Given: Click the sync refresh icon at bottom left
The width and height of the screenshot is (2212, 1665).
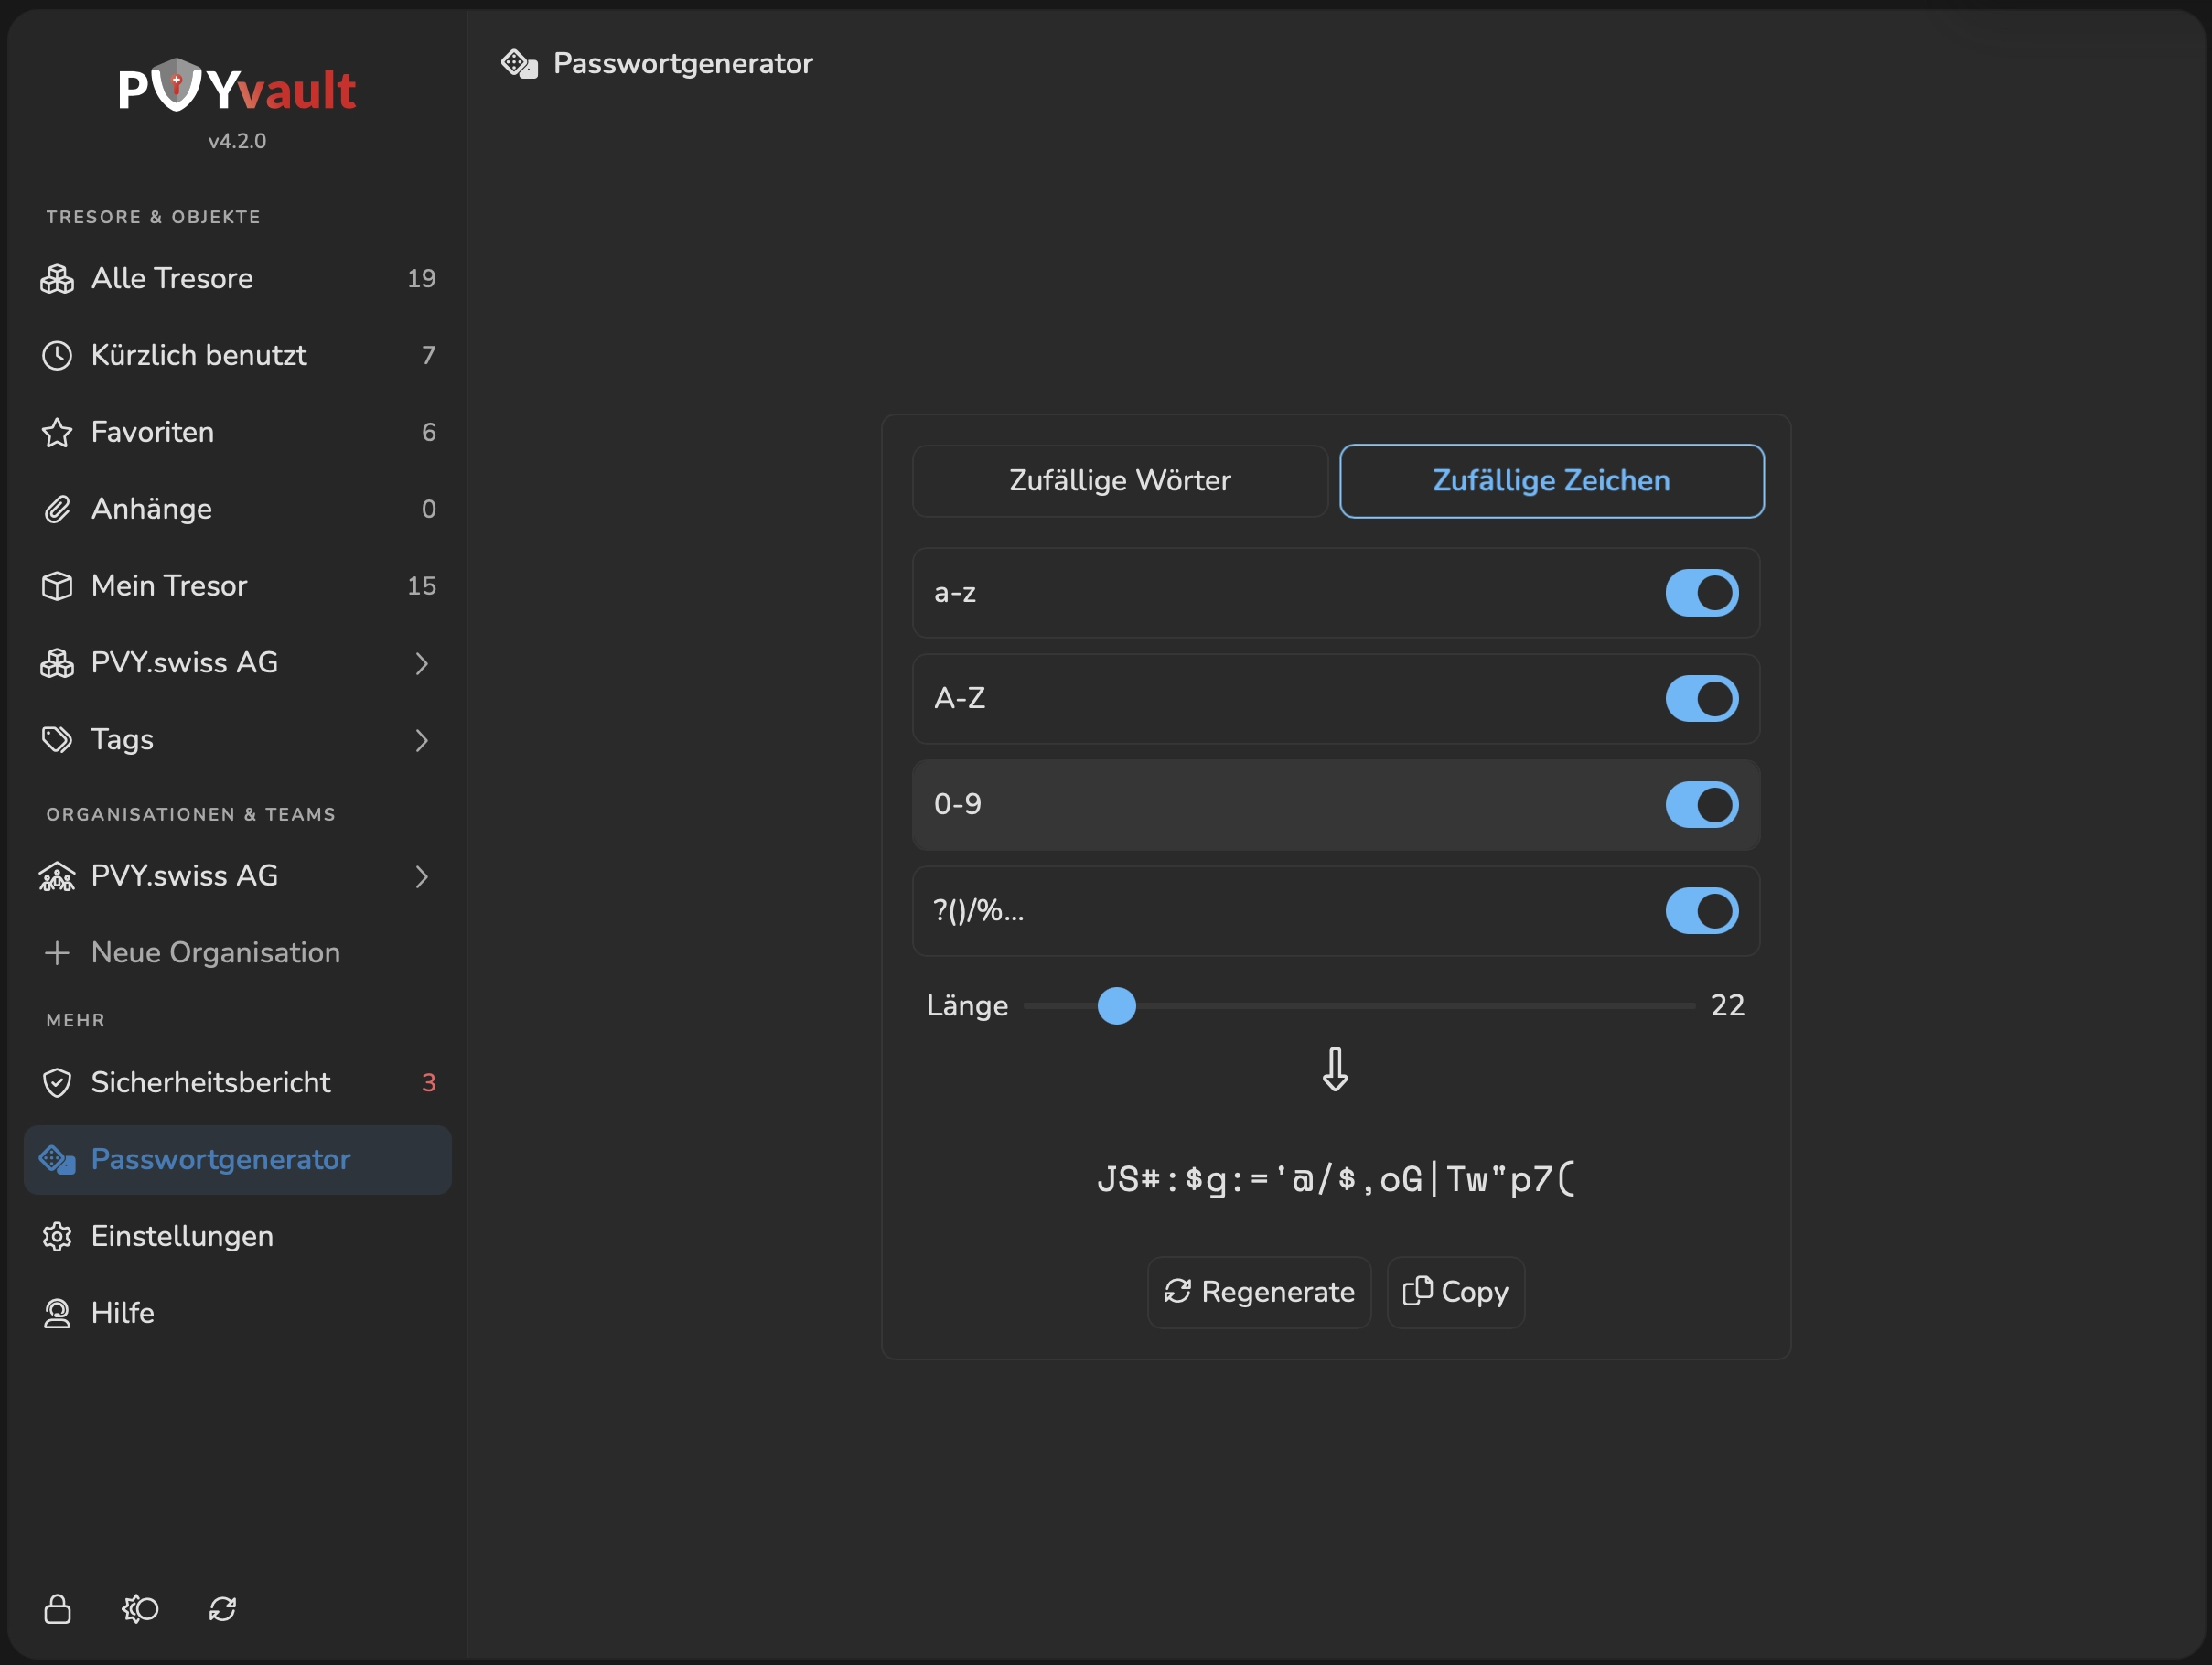Looking at the screenshot, I should [222, 1609].
